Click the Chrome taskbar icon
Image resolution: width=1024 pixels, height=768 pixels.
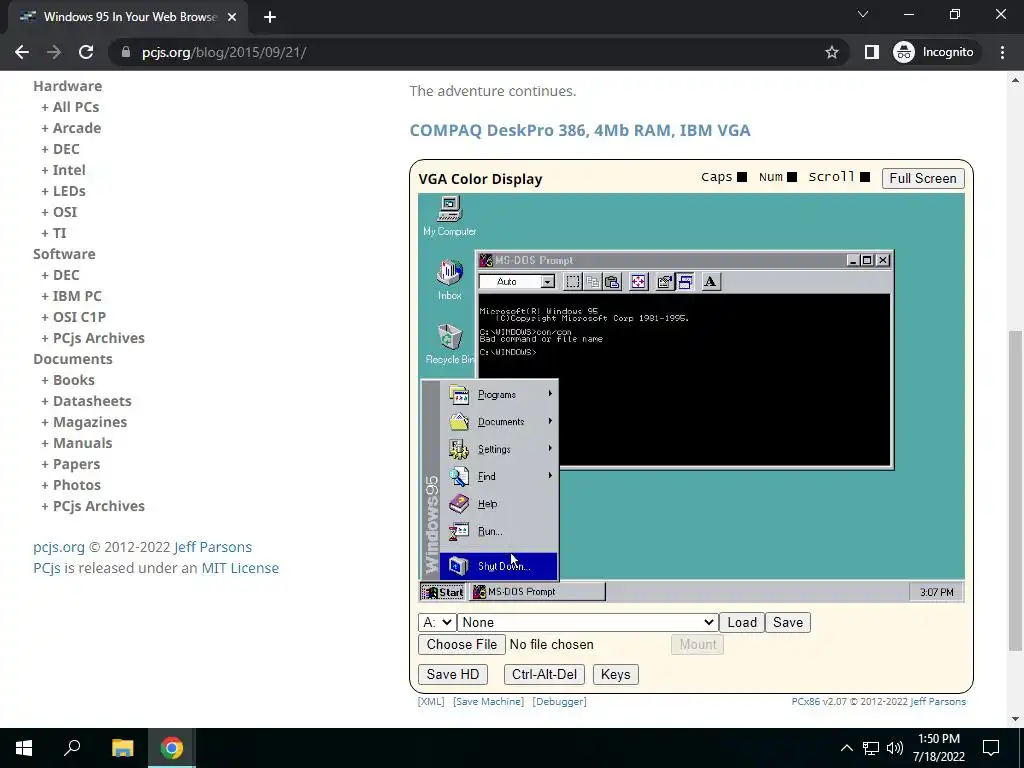[172, 748]
